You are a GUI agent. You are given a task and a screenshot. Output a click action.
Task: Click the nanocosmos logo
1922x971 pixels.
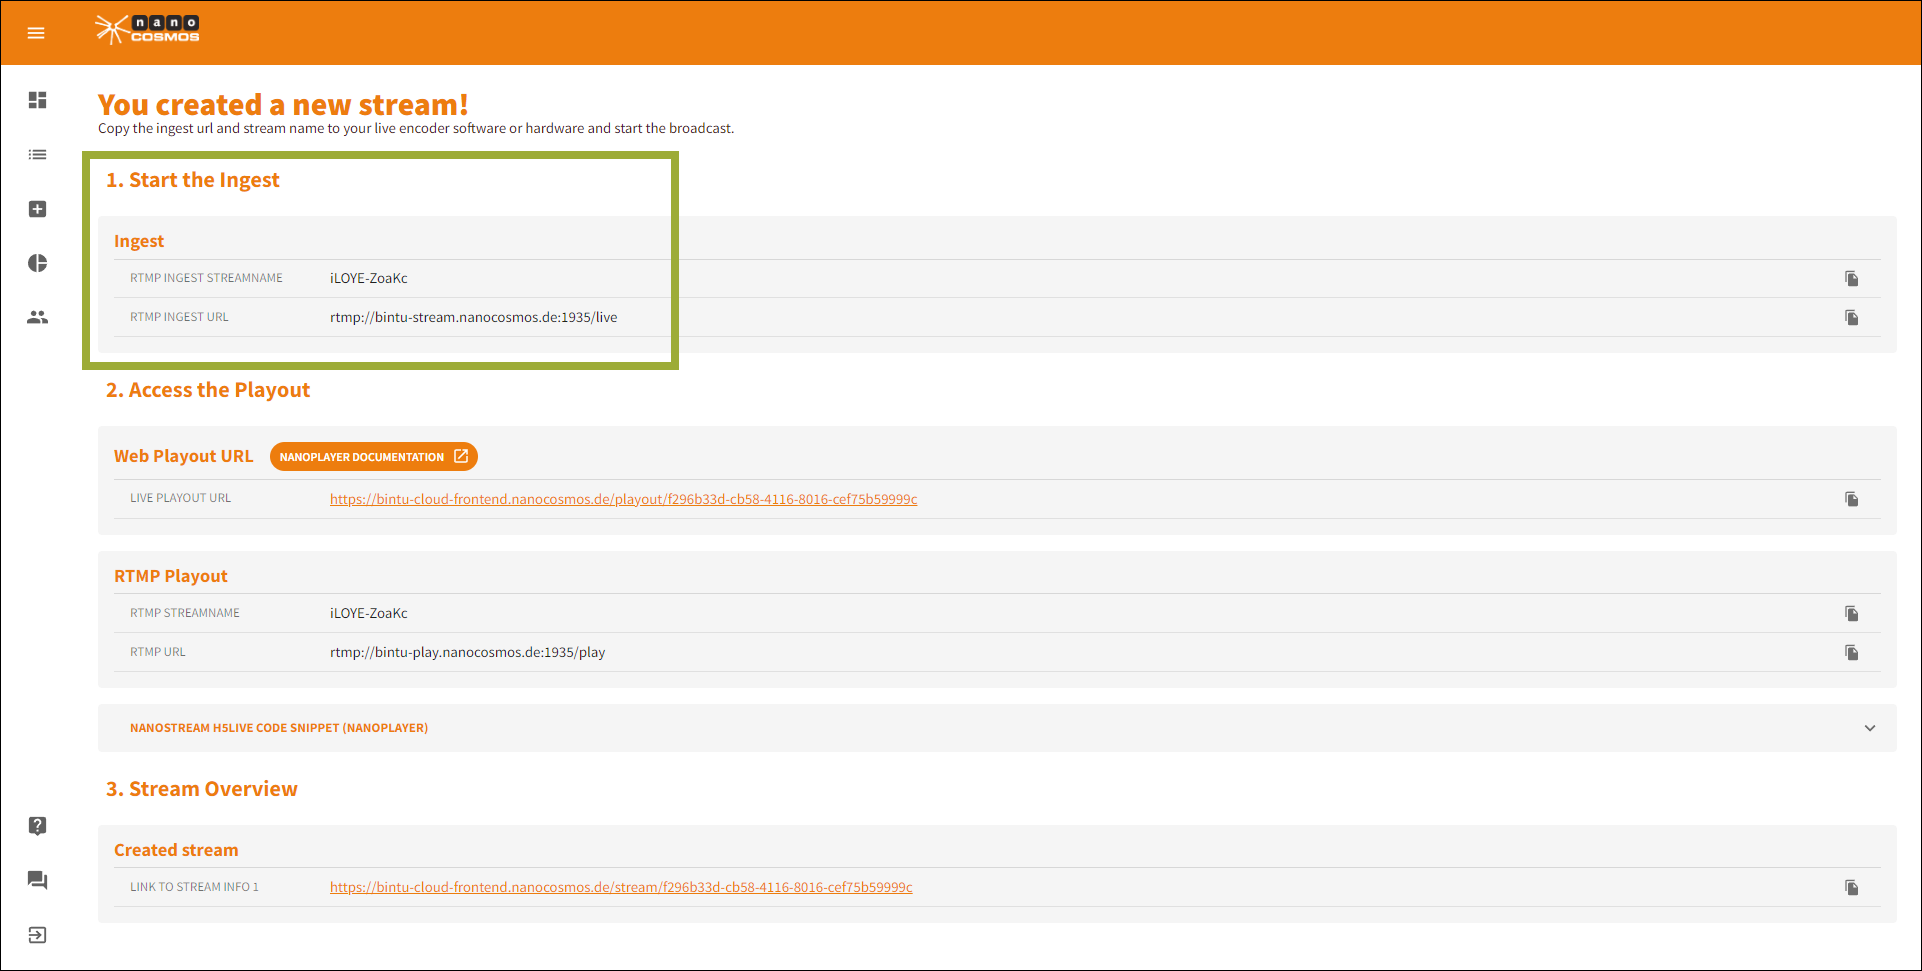point(148,30)
